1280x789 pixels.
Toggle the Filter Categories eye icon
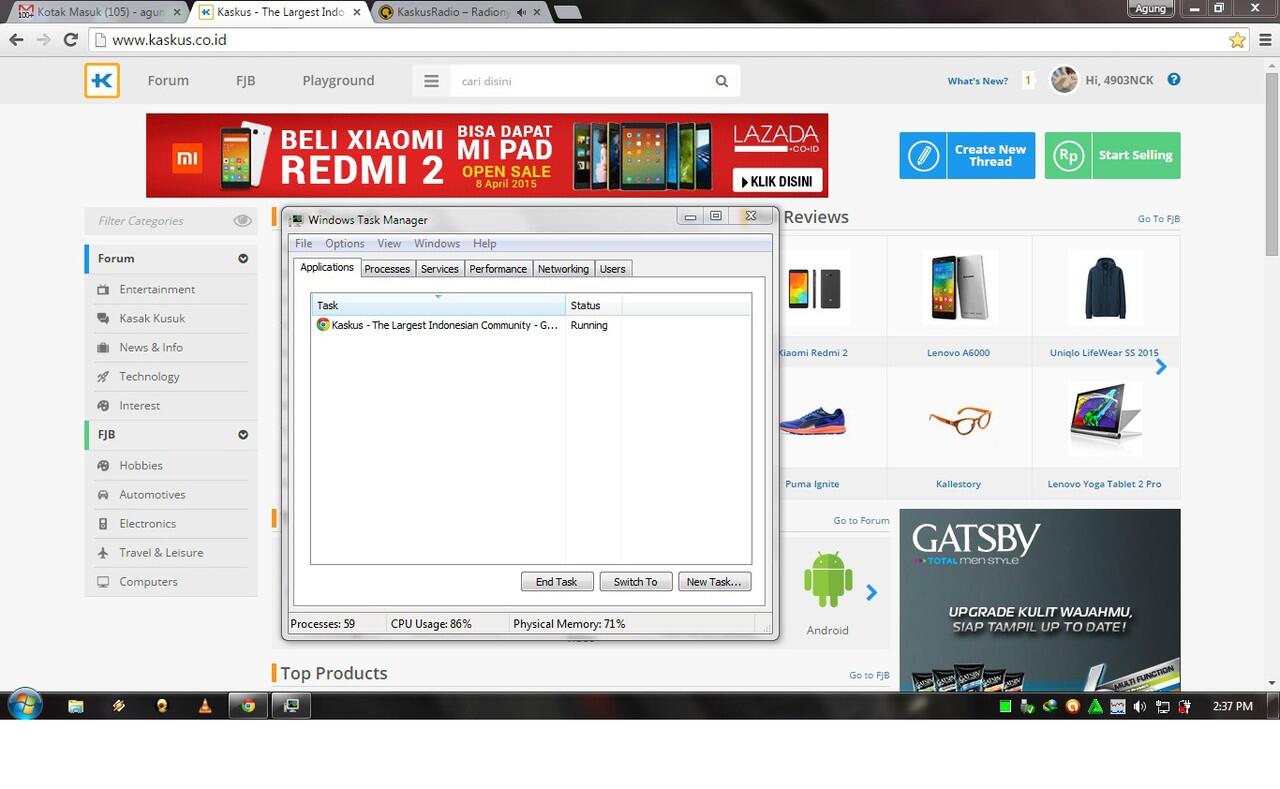(x=242, y=220)
